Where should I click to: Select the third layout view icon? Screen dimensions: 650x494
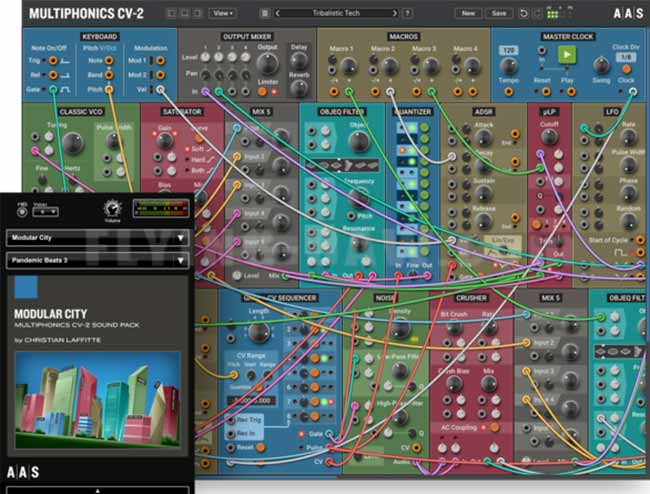198,13
